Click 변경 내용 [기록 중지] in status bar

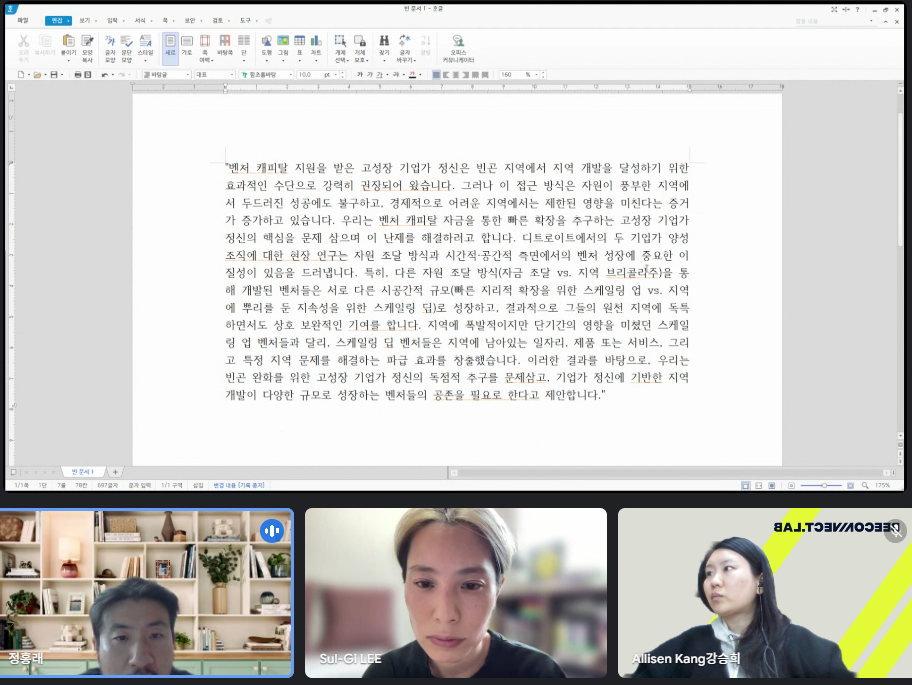239,485
